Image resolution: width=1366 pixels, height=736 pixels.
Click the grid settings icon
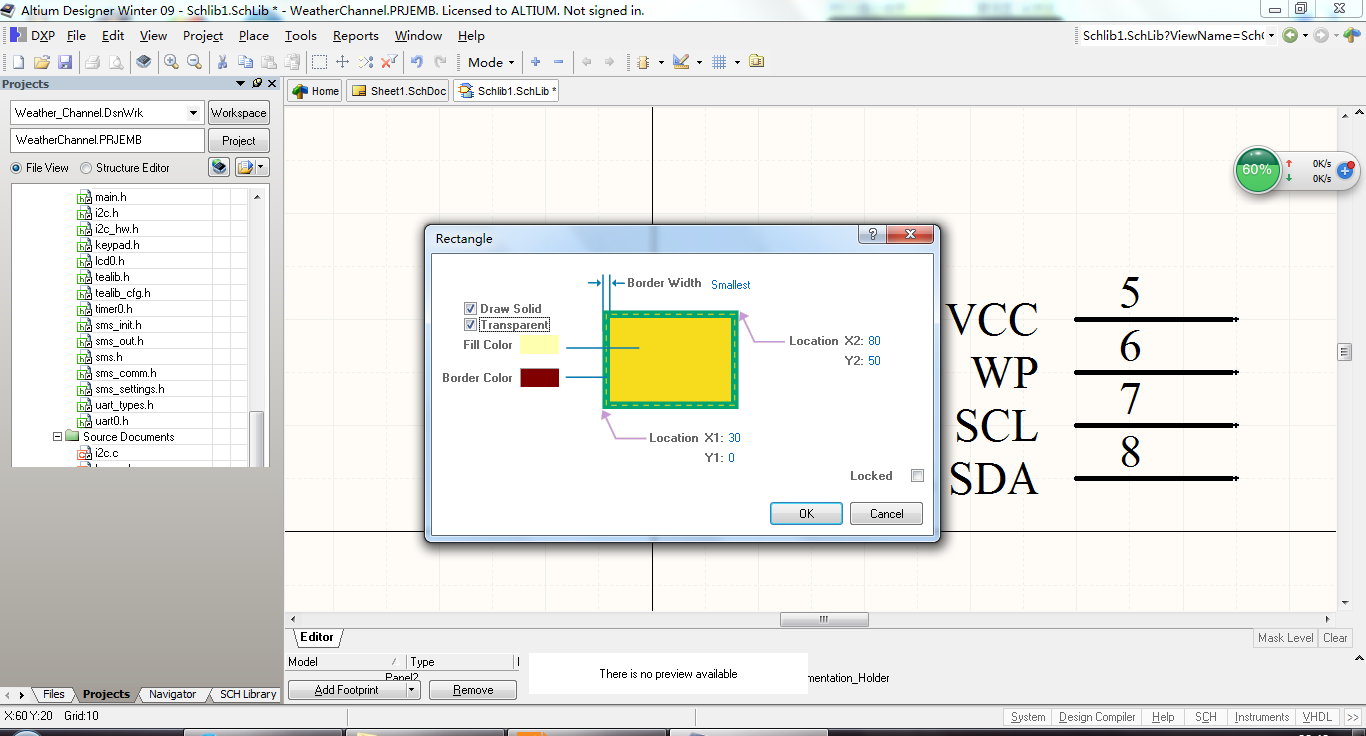point(719,62)
